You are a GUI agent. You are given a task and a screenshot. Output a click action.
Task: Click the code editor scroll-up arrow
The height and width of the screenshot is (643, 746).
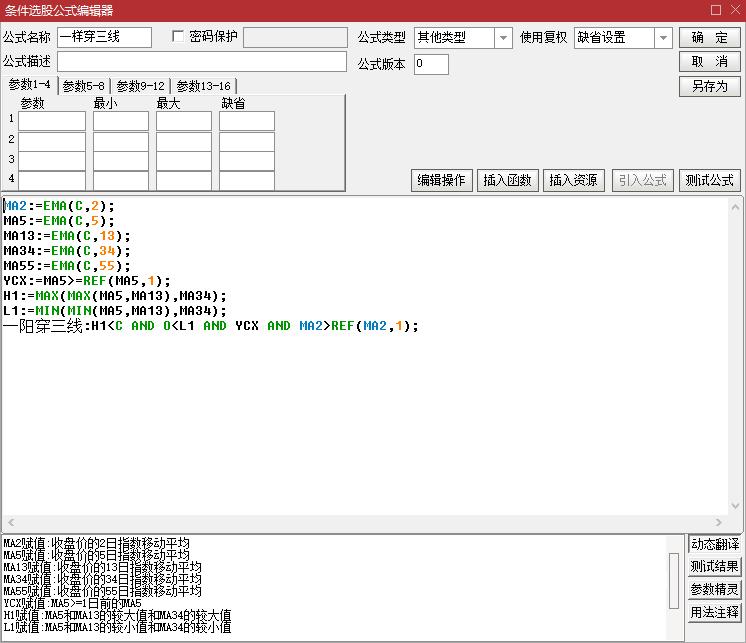735,207
